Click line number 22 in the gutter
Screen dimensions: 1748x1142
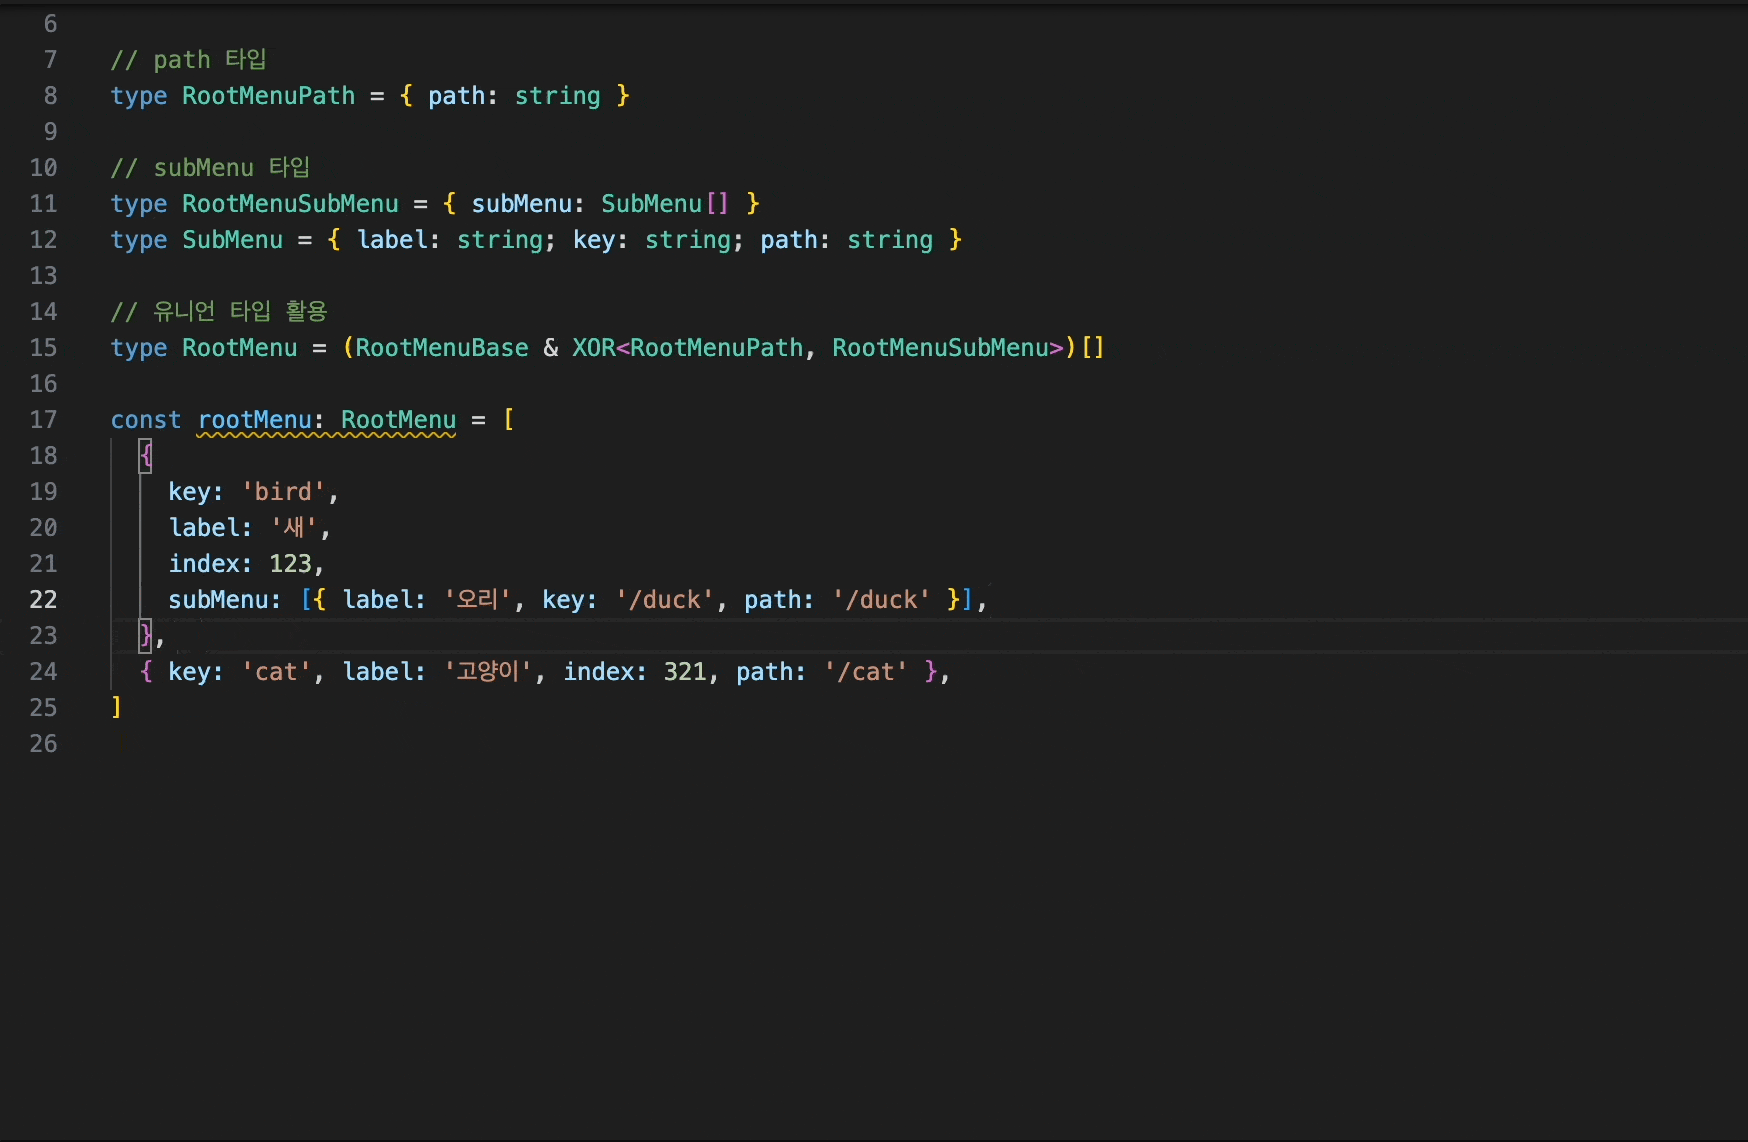tap(43, 600)
